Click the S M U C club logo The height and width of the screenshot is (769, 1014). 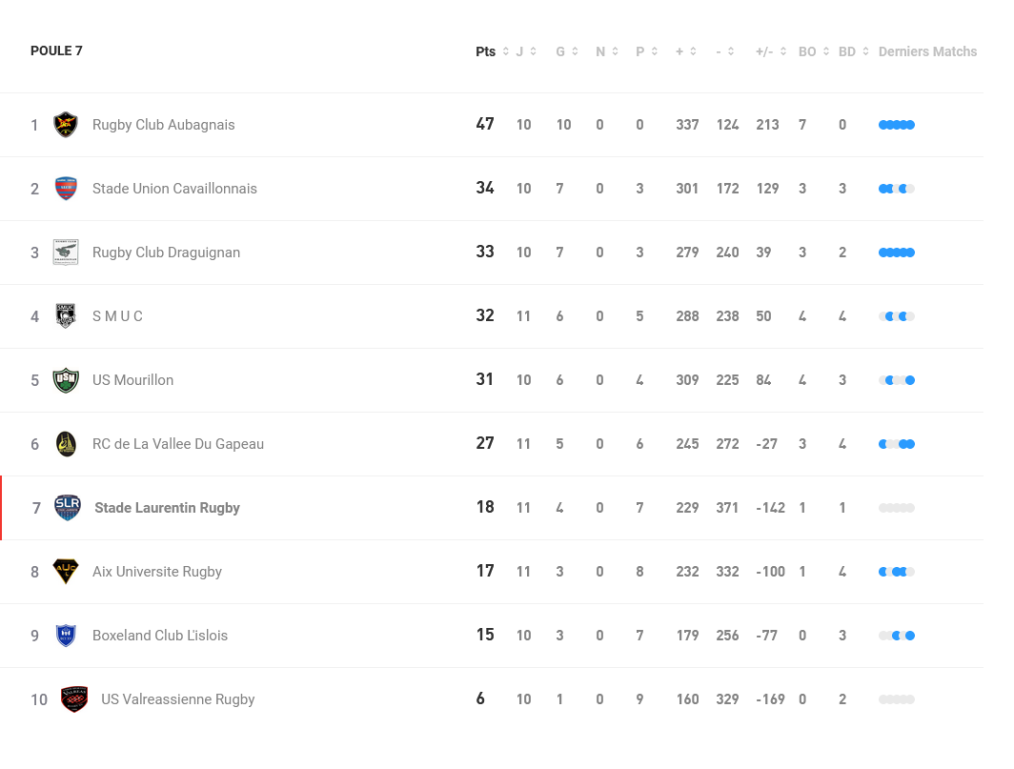coord(66,317)
